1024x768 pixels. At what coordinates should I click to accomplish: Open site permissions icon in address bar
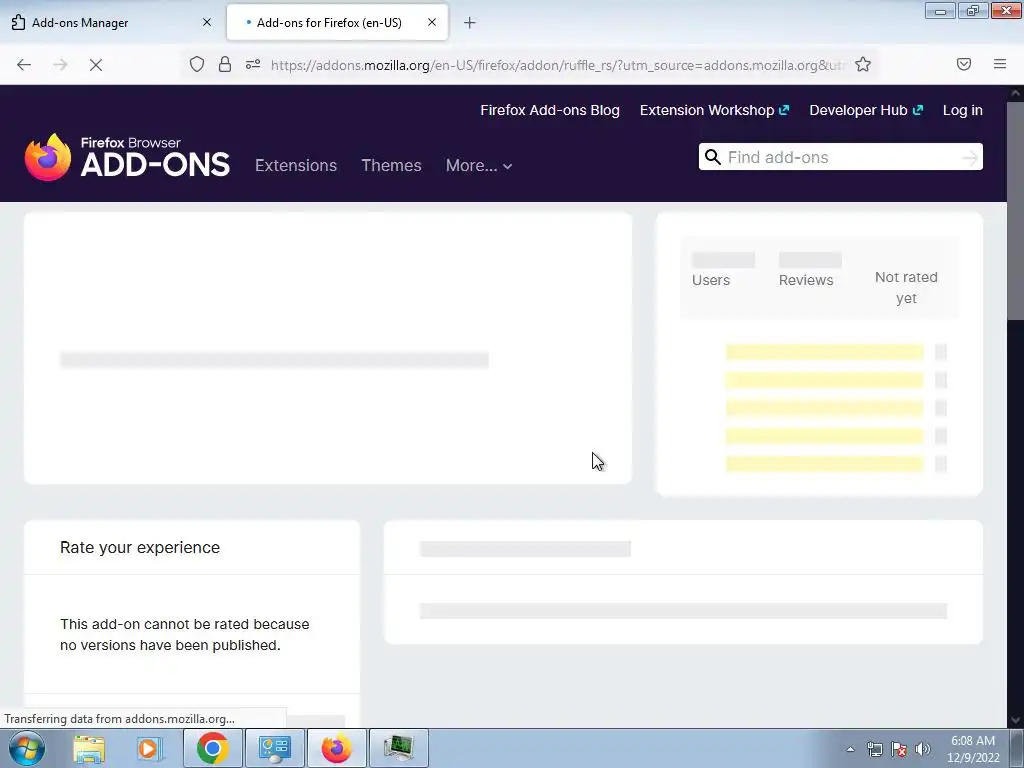click(253, 64)
